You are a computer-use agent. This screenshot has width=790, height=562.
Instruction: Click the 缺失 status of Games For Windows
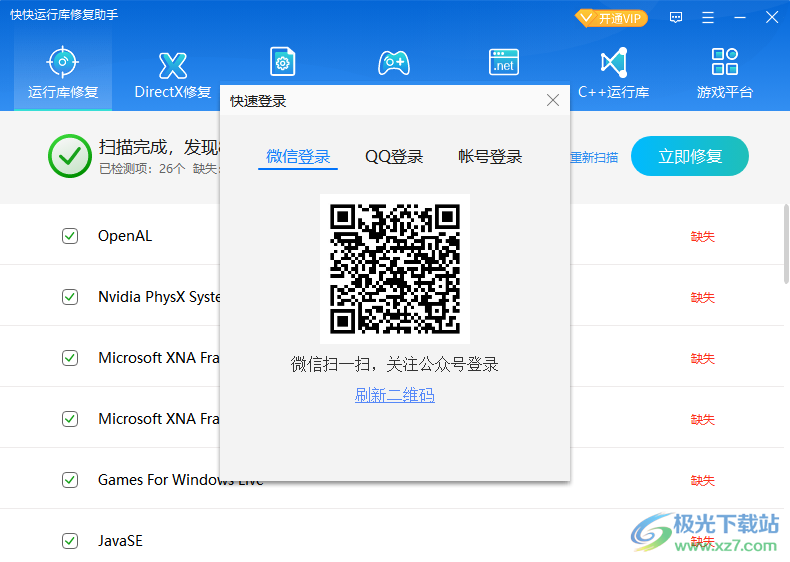click(702, 480)
